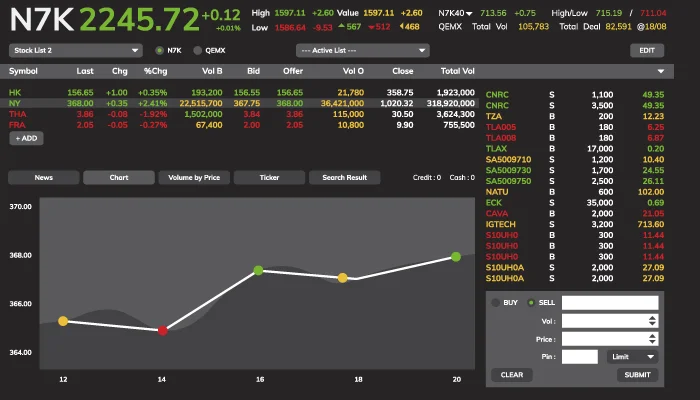Click the Vol field stepper arrows

(653, 321)
